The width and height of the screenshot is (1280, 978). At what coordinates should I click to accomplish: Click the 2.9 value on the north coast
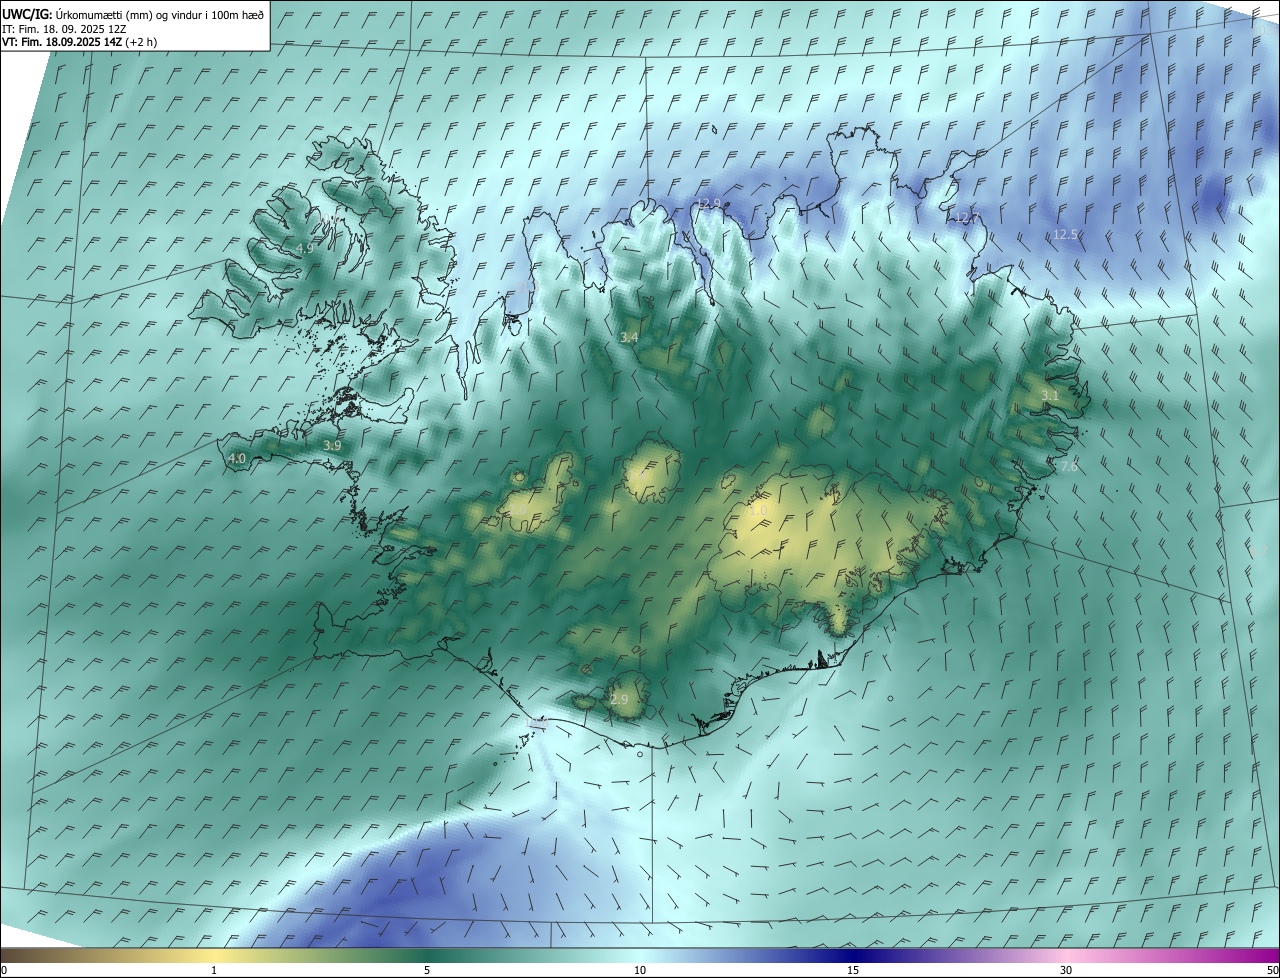click(710, 204)
